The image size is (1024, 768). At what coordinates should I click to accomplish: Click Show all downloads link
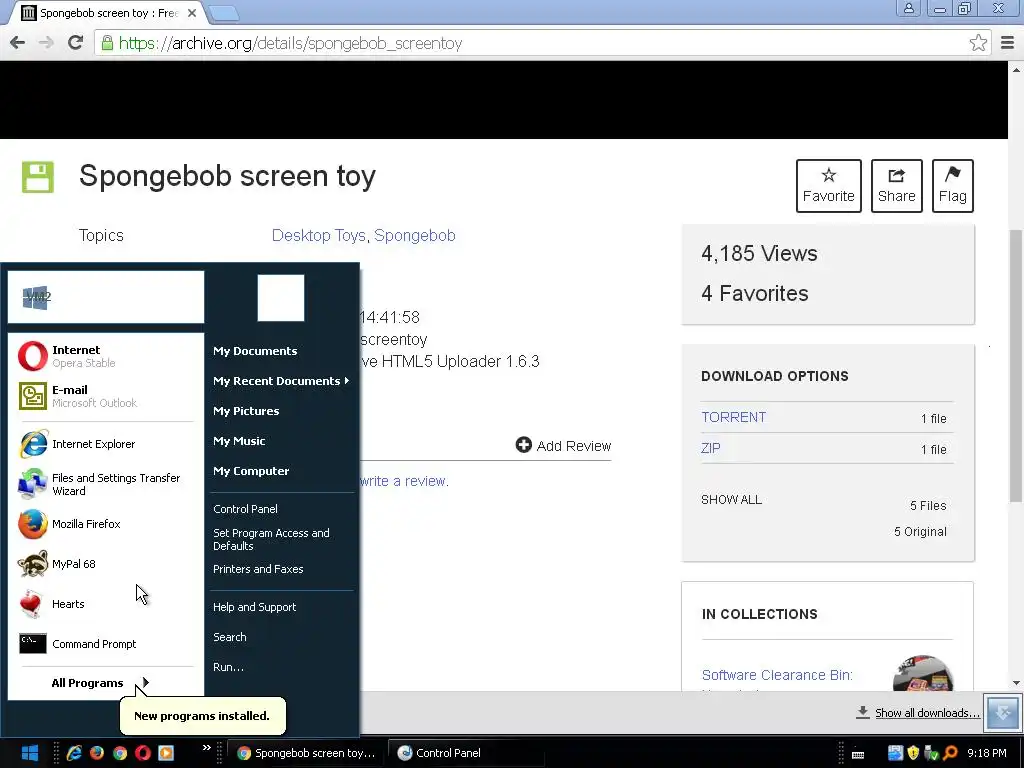[x=927, y=712]
